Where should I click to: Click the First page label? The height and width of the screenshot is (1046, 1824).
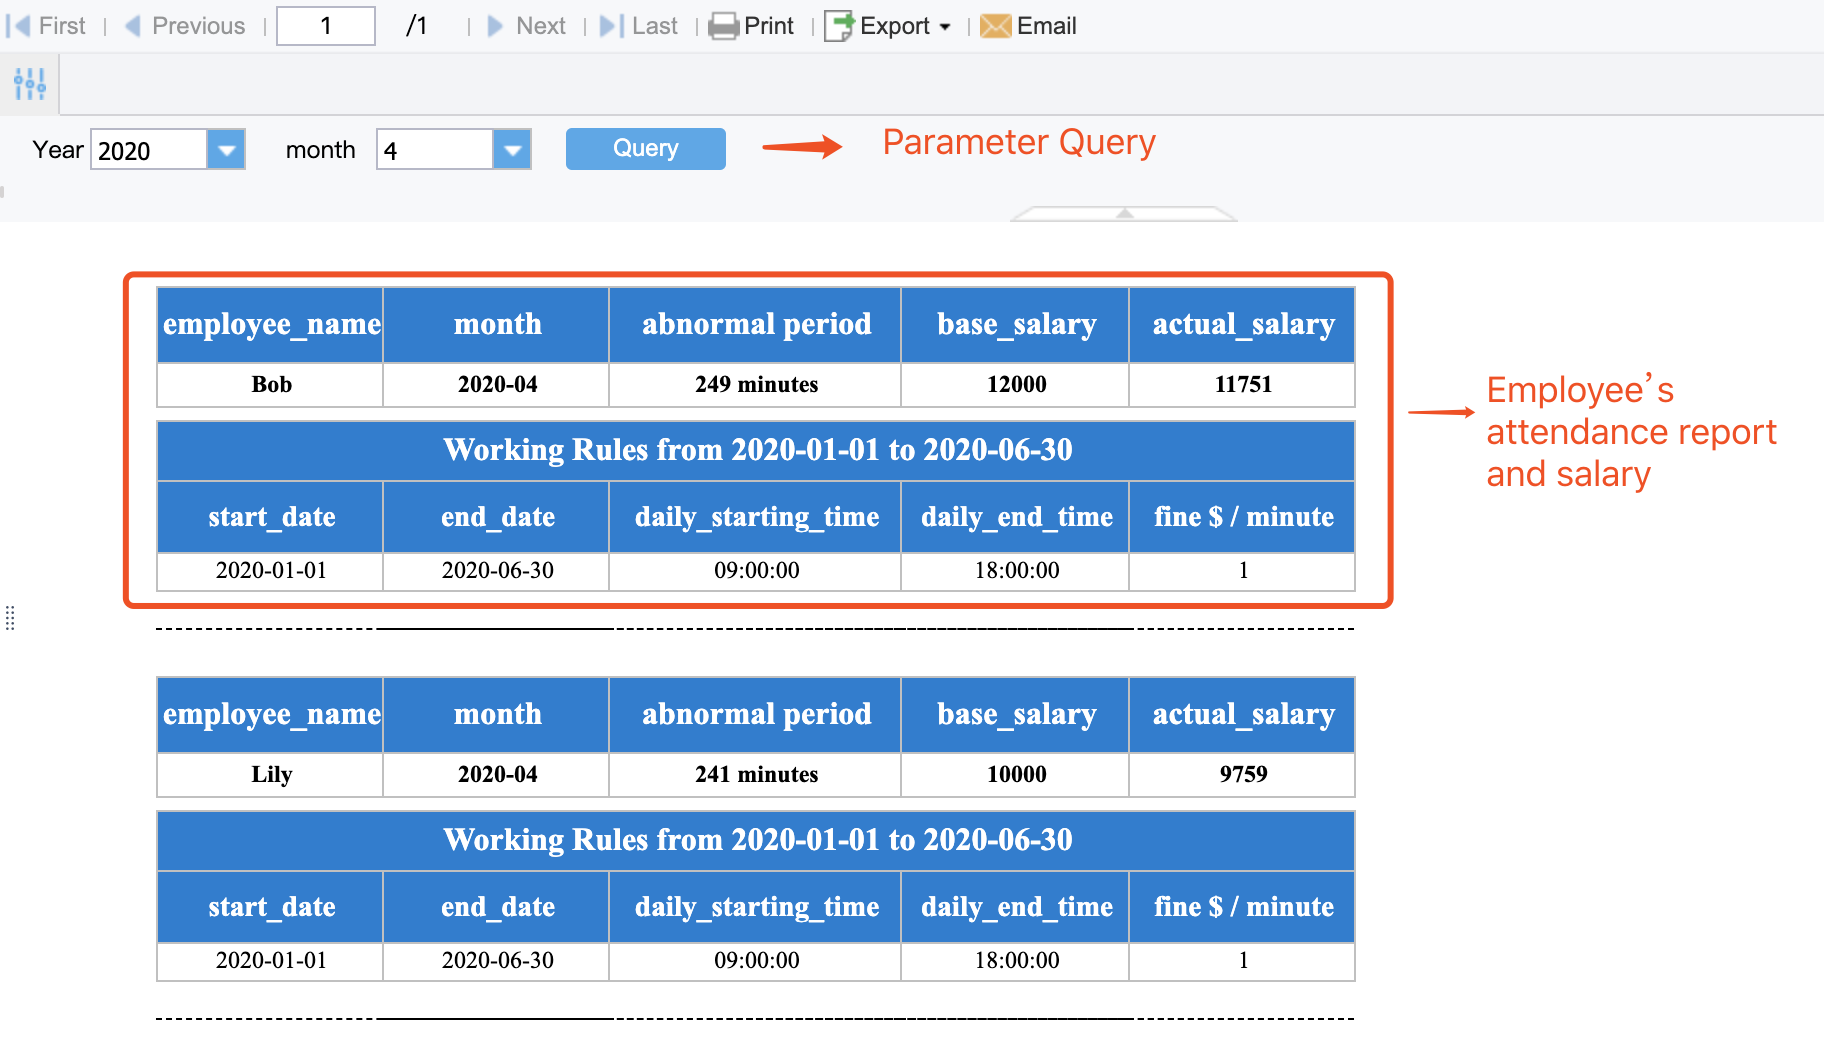click(62, 26)
